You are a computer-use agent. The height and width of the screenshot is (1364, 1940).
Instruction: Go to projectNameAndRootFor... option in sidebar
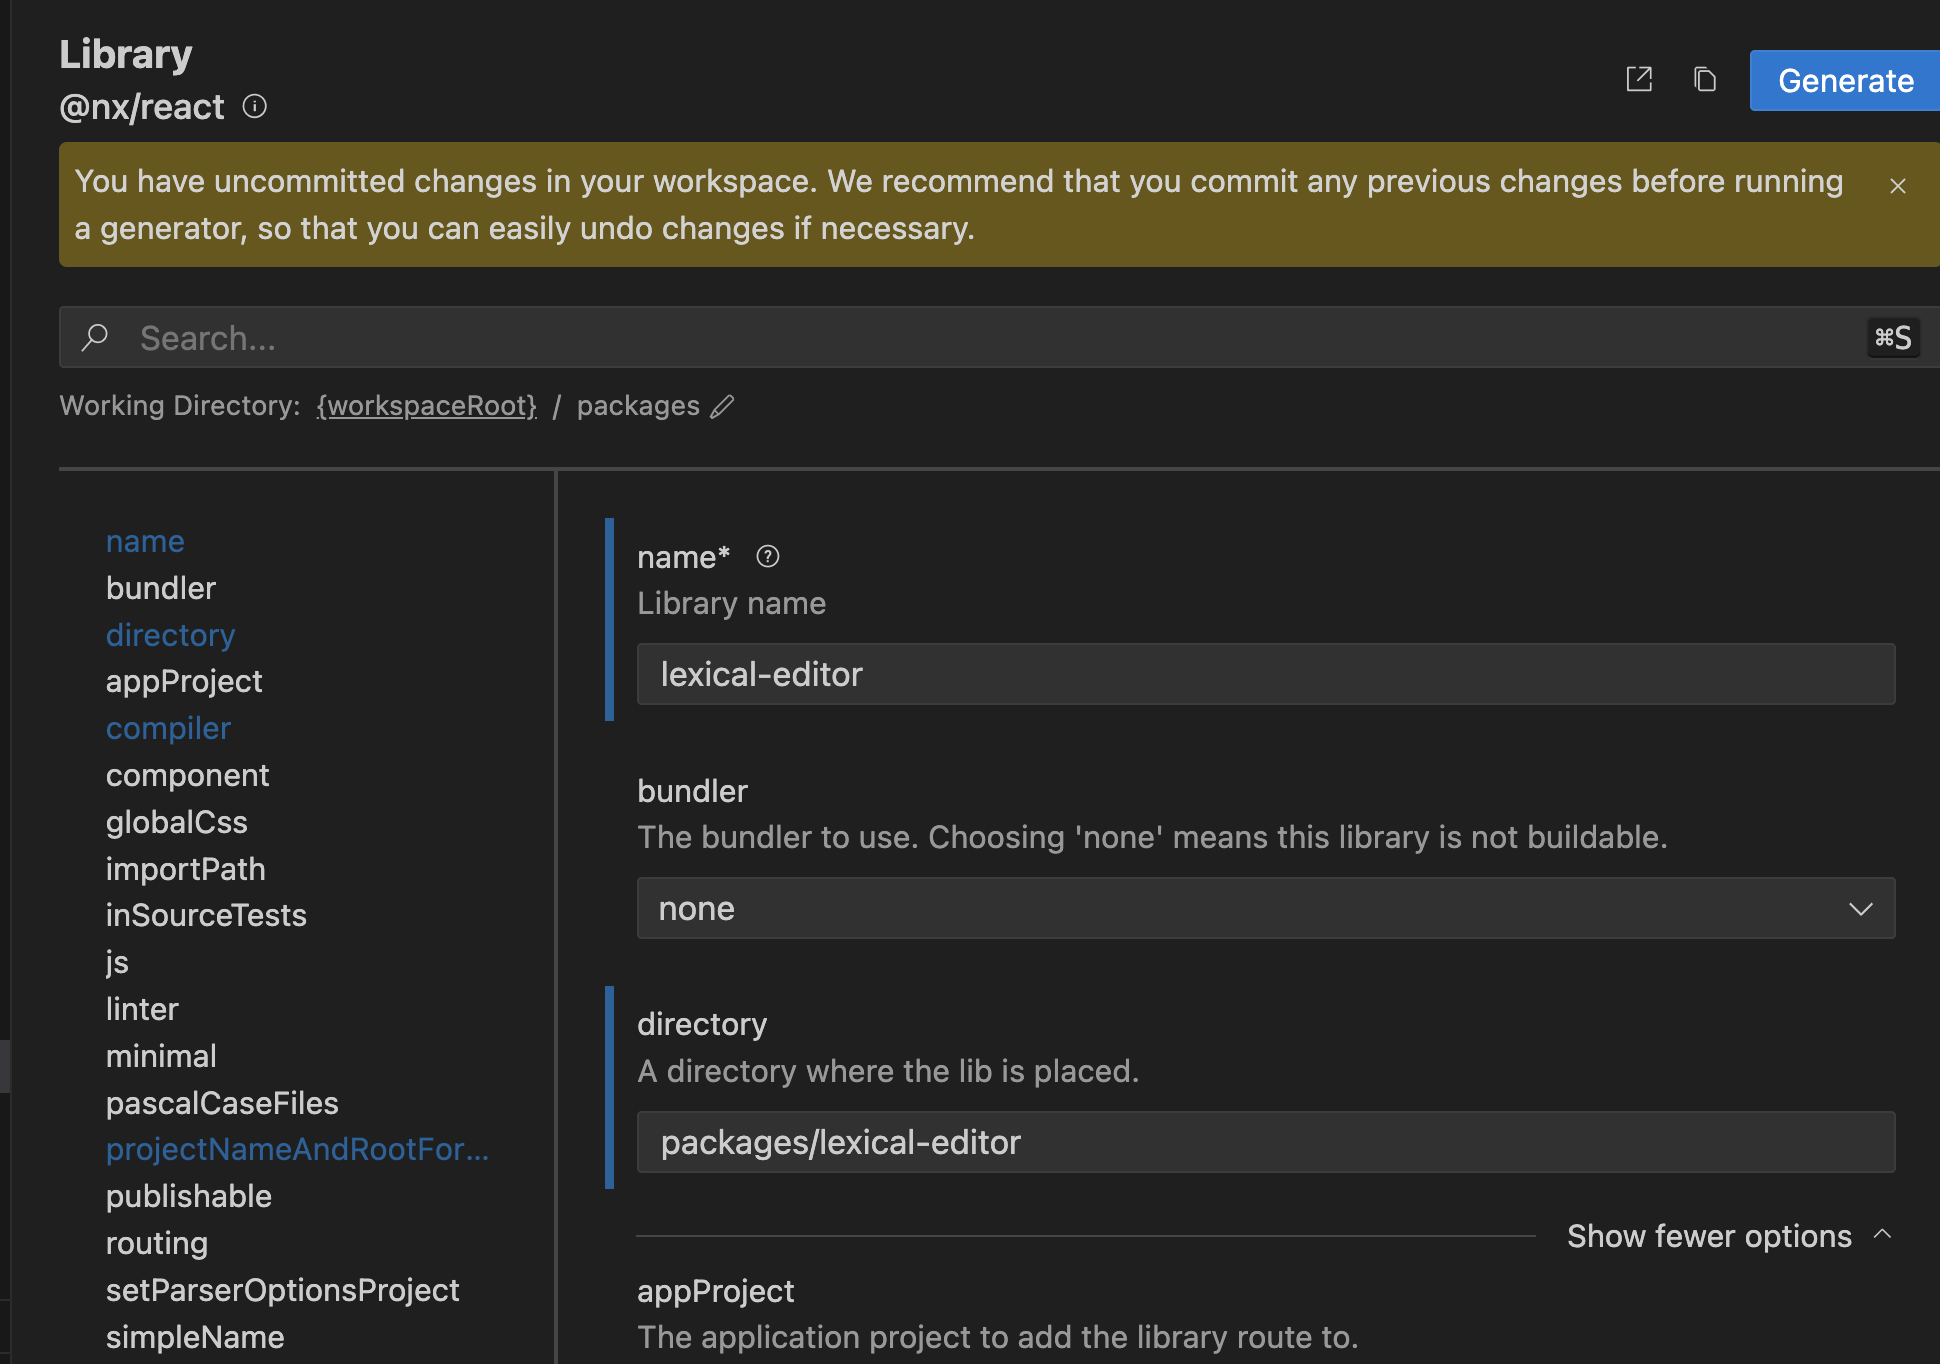[297, 1149]
